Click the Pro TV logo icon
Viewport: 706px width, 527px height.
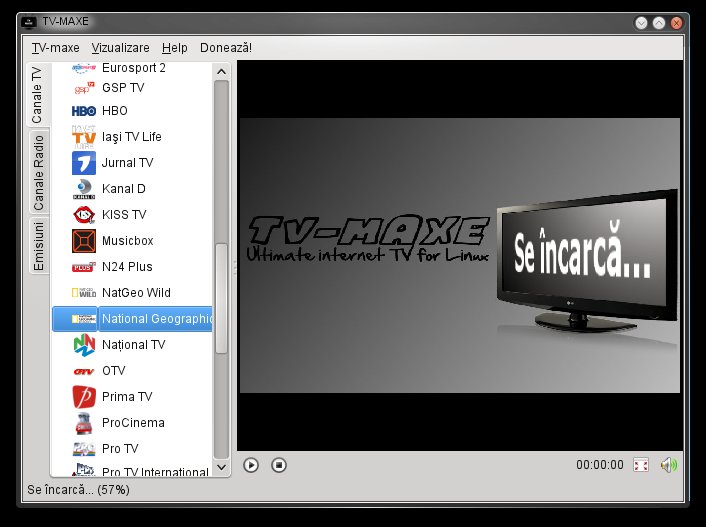coord(84,449)
